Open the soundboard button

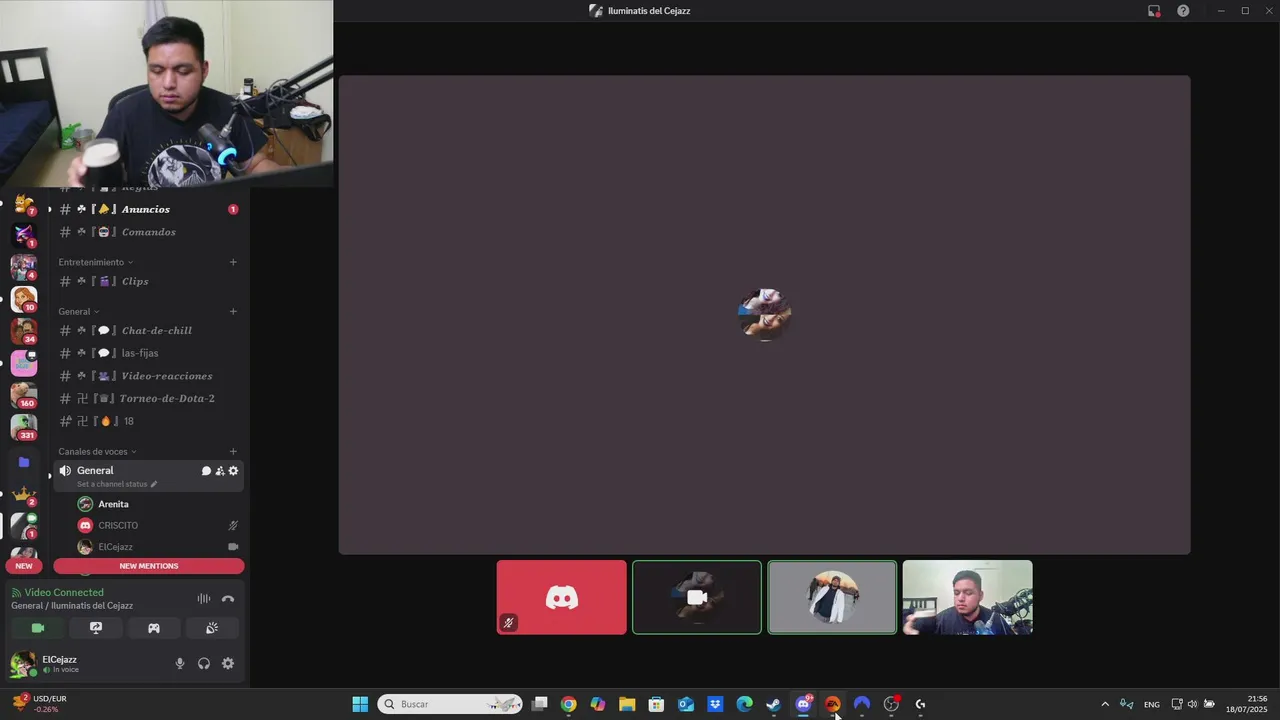coord(212,628)
